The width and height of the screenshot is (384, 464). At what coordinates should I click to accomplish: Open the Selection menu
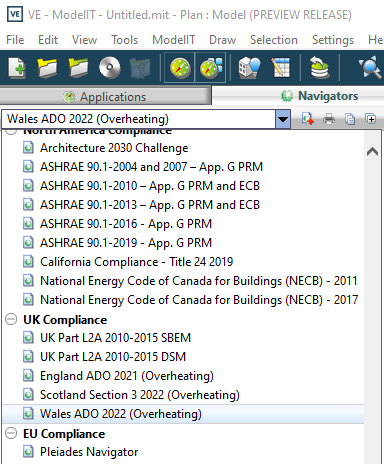click(274, 40)
